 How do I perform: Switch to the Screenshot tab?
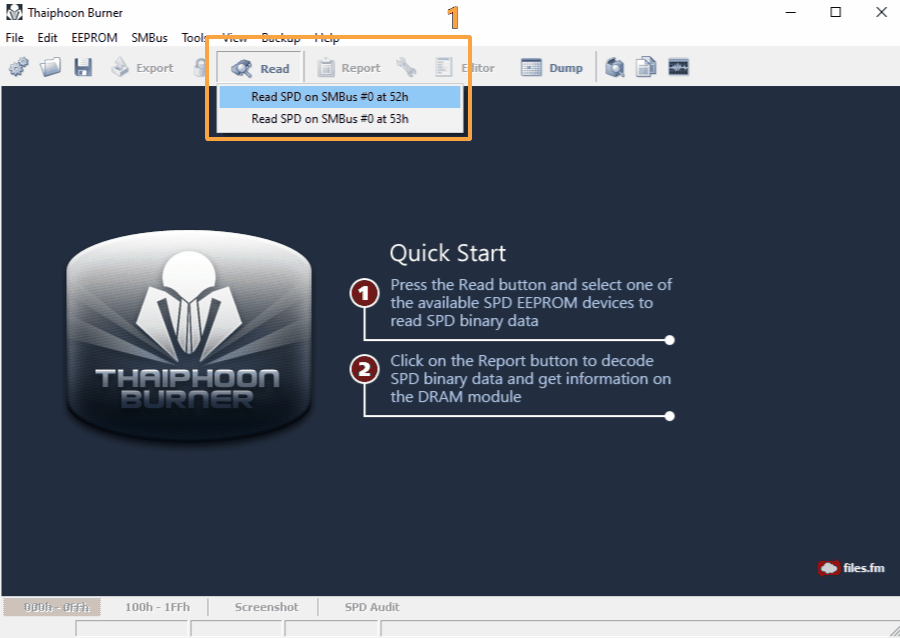(x=266, y=607)
